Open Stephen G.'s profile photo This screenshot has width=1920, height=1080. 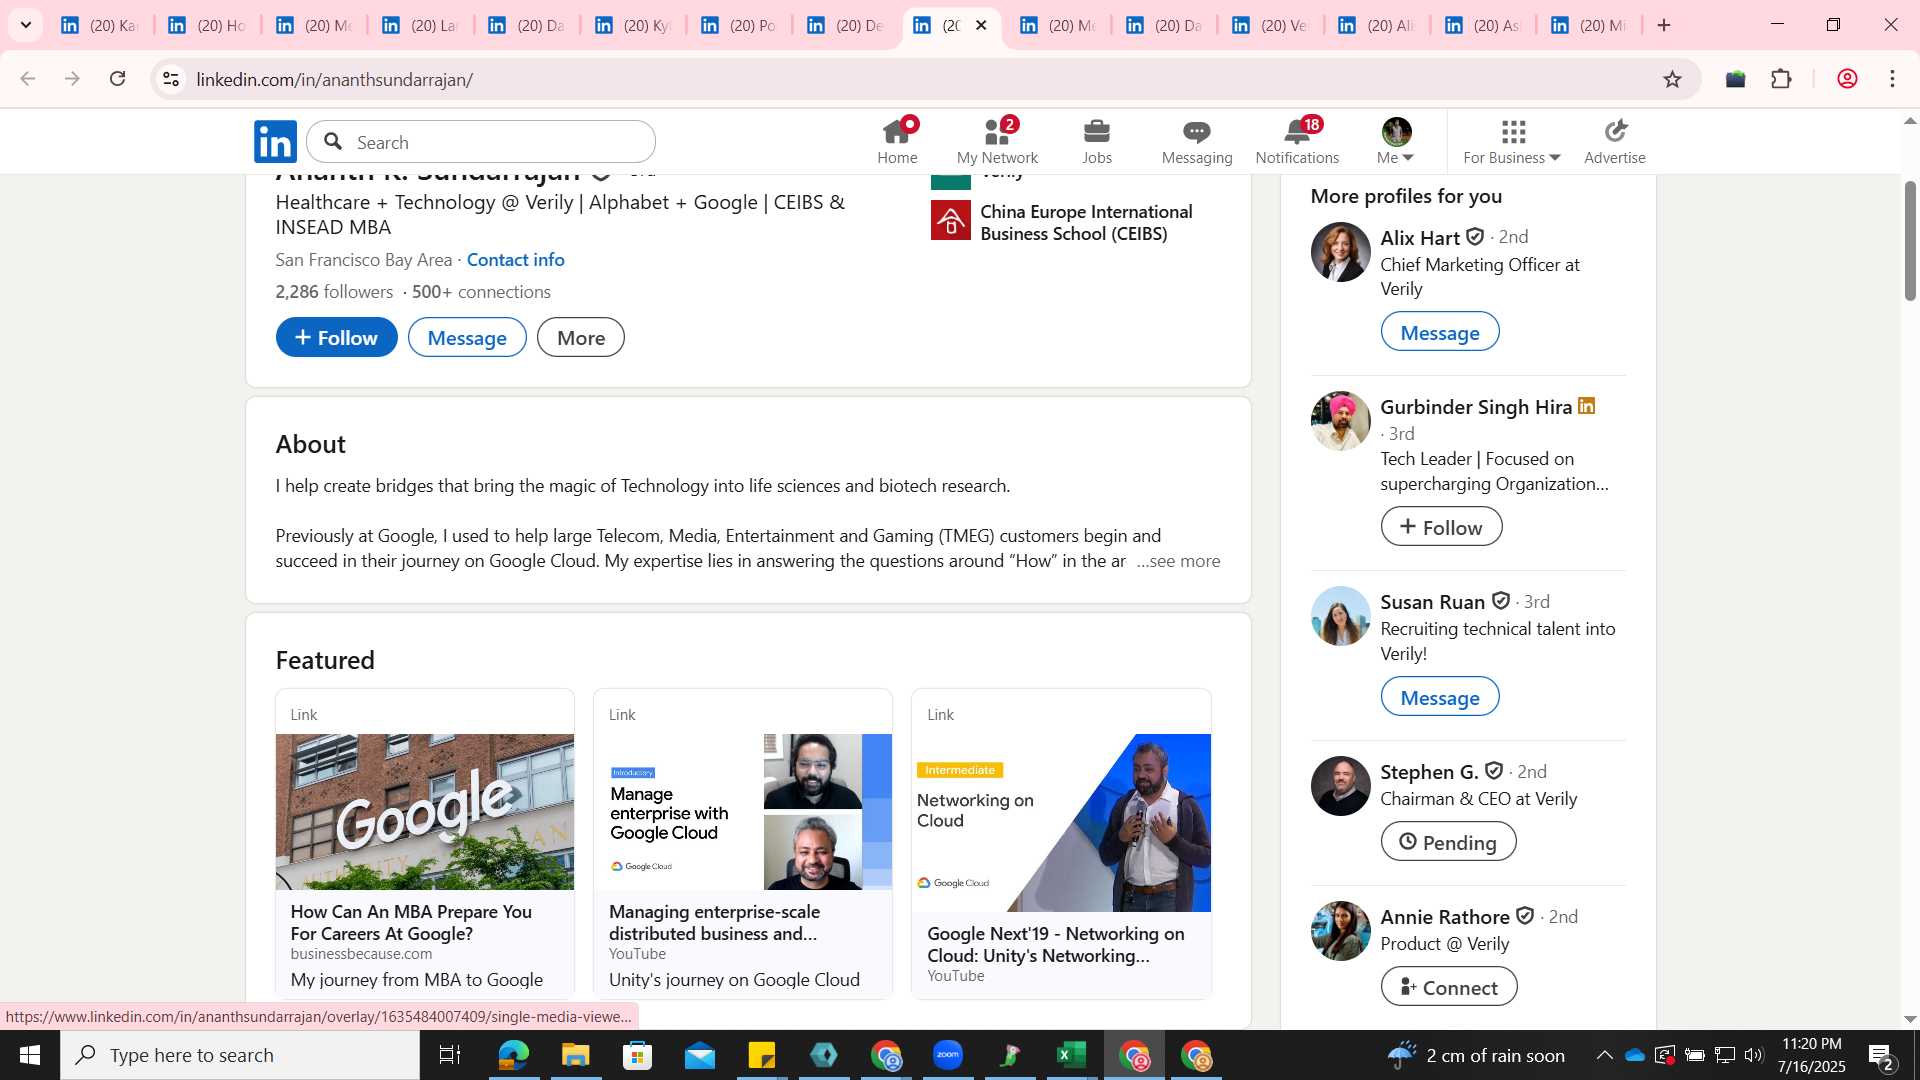click(1340, 786)
